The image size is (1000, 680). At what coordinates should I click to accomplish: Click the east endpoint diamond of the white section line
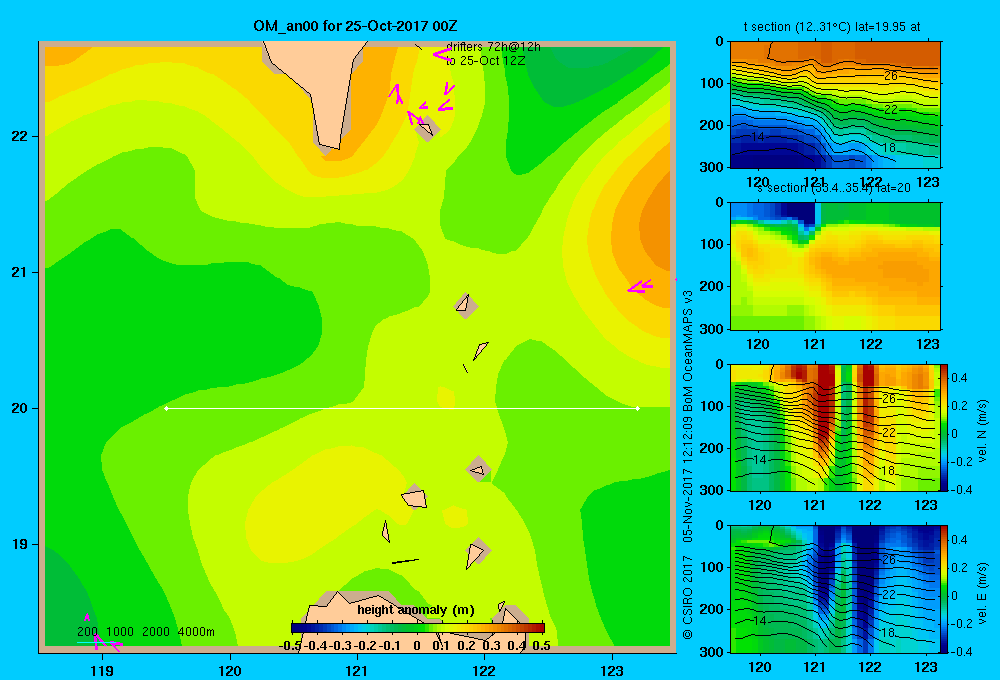click(x=637, y=408)
